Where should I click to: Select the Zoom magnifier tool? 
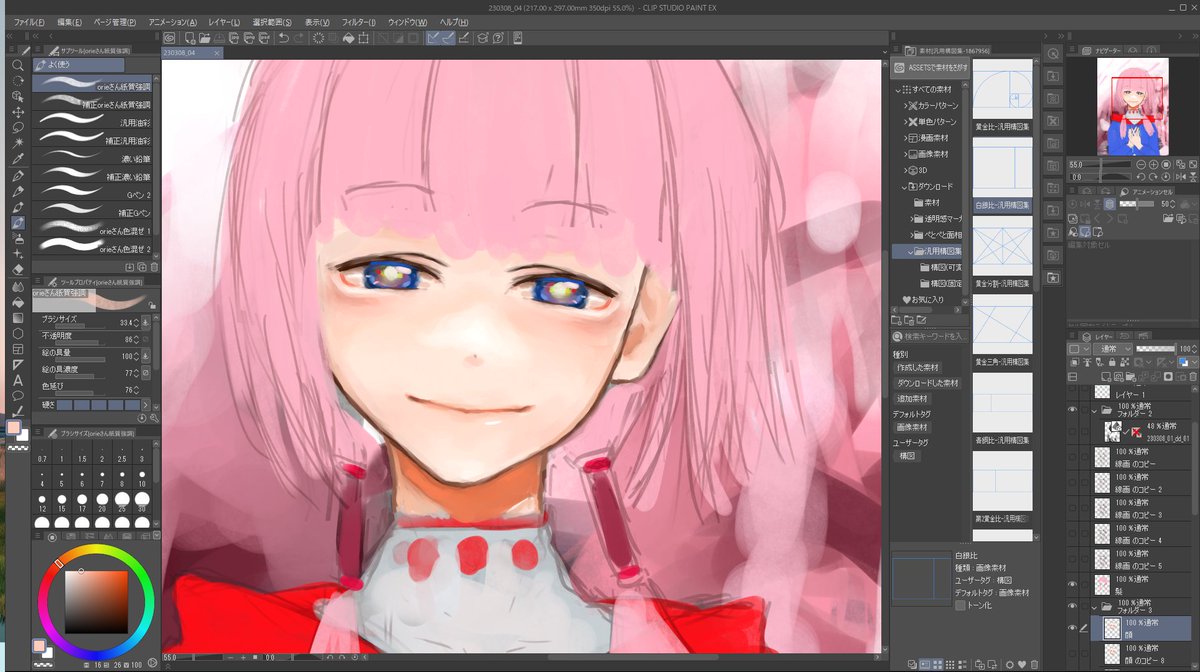[18, 65]
